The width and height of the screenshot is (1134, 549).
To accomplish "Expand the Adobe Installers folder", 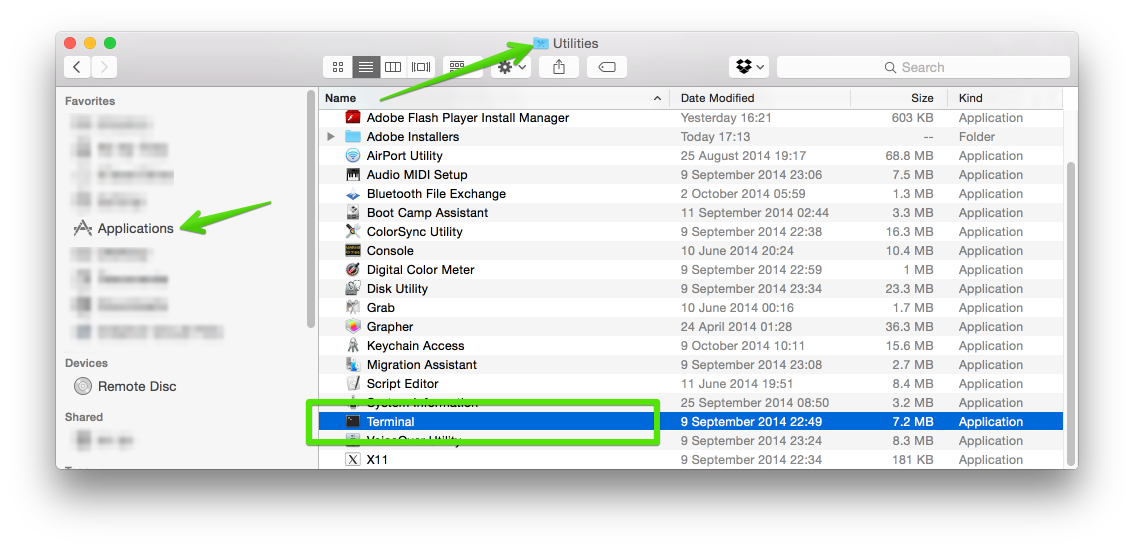I will [331, 137].
